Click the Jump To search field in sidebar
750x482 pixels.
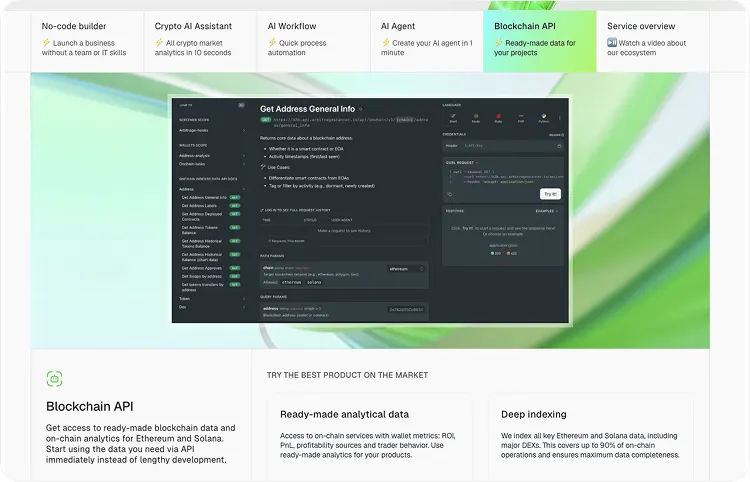click(x=212, y=105)
